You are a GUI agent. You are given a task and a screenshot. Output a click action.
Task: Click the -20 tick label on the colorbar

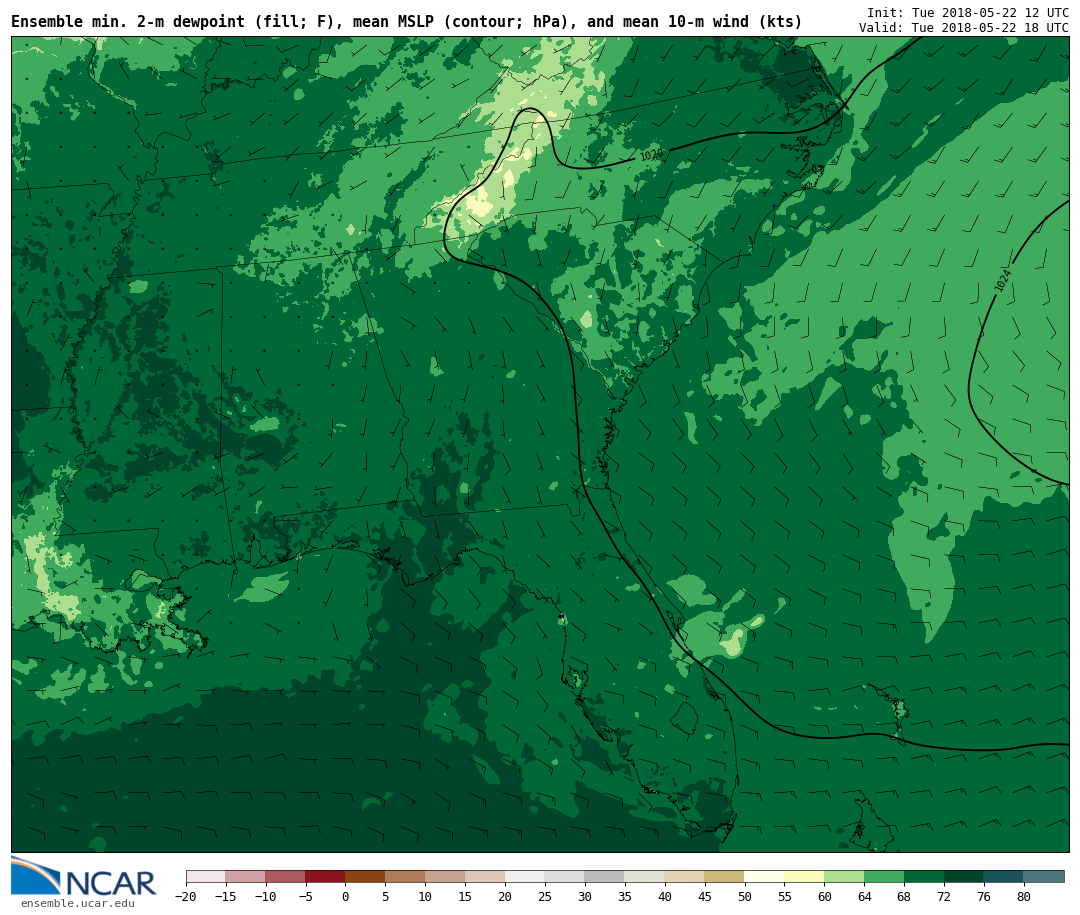(x=185, y=897)
